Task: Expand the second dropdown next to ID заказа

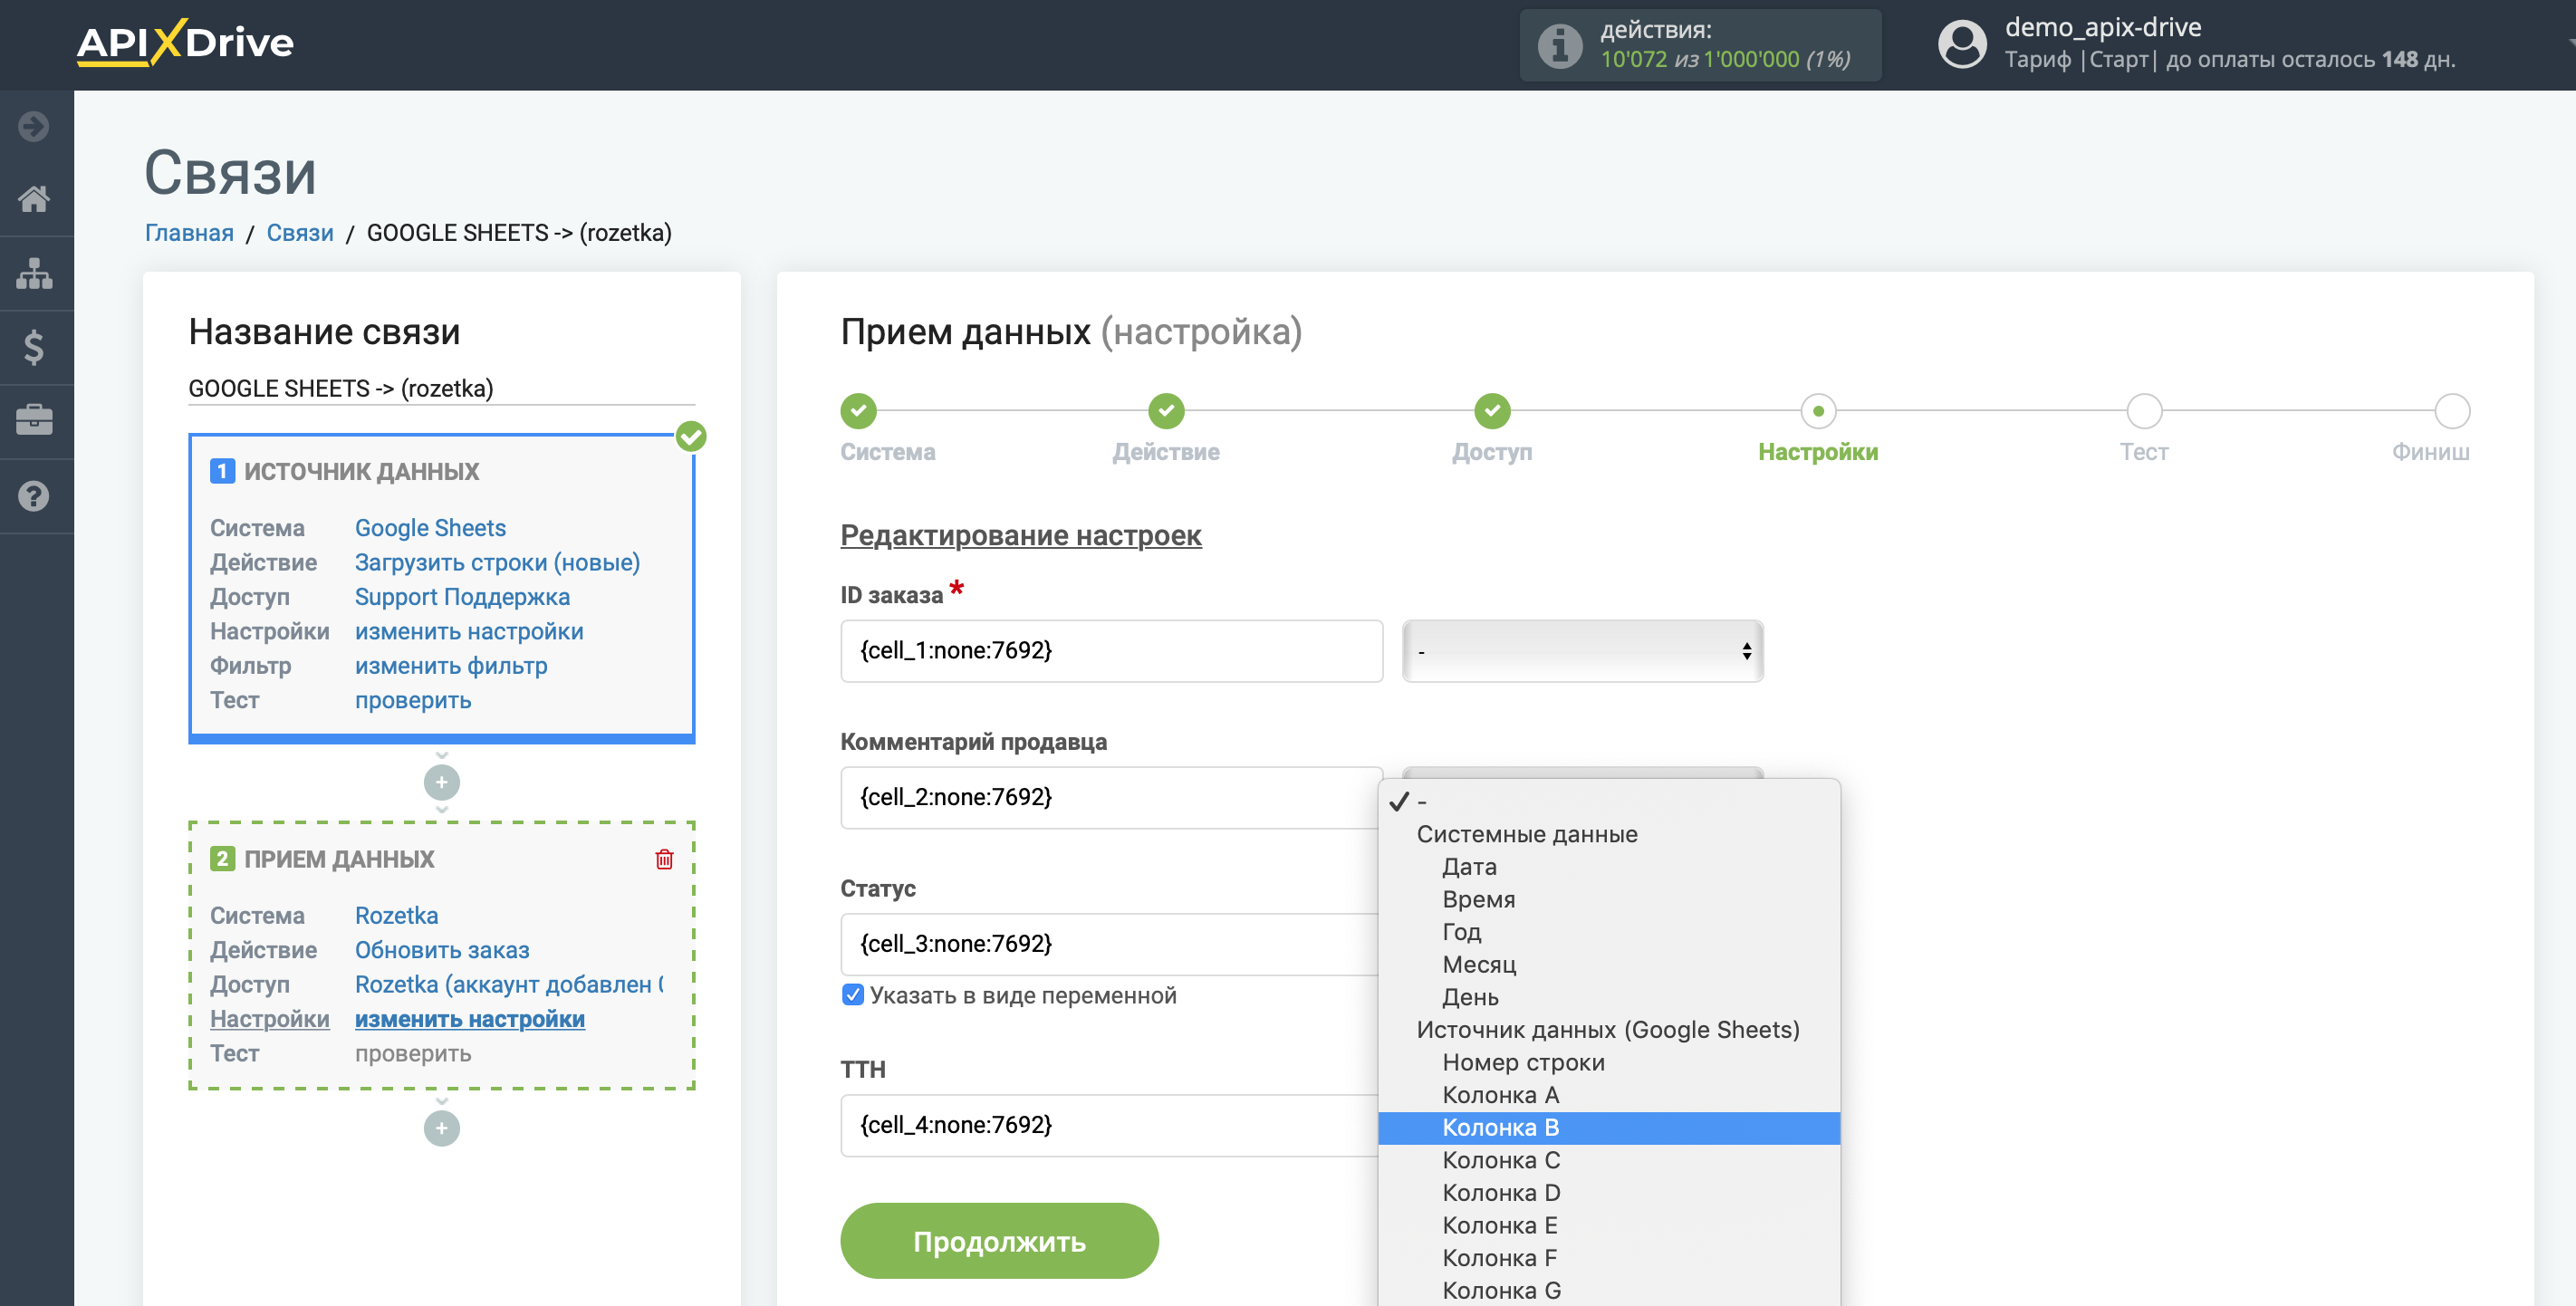Action: click(x=1581, y=649)
